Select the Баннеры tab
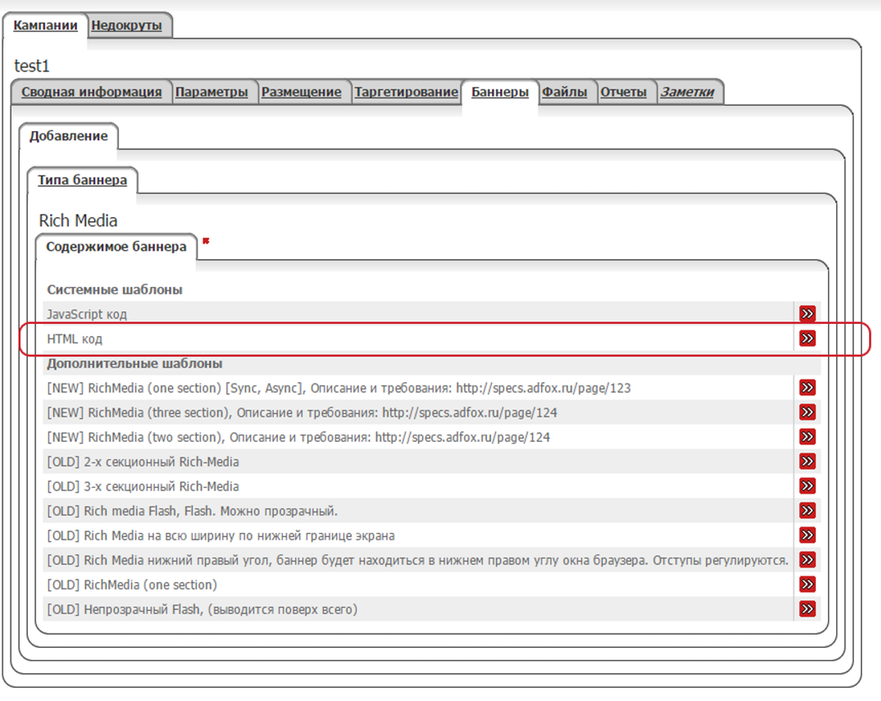The height and width of the screenshot is (701, 881). click(500, 92)
